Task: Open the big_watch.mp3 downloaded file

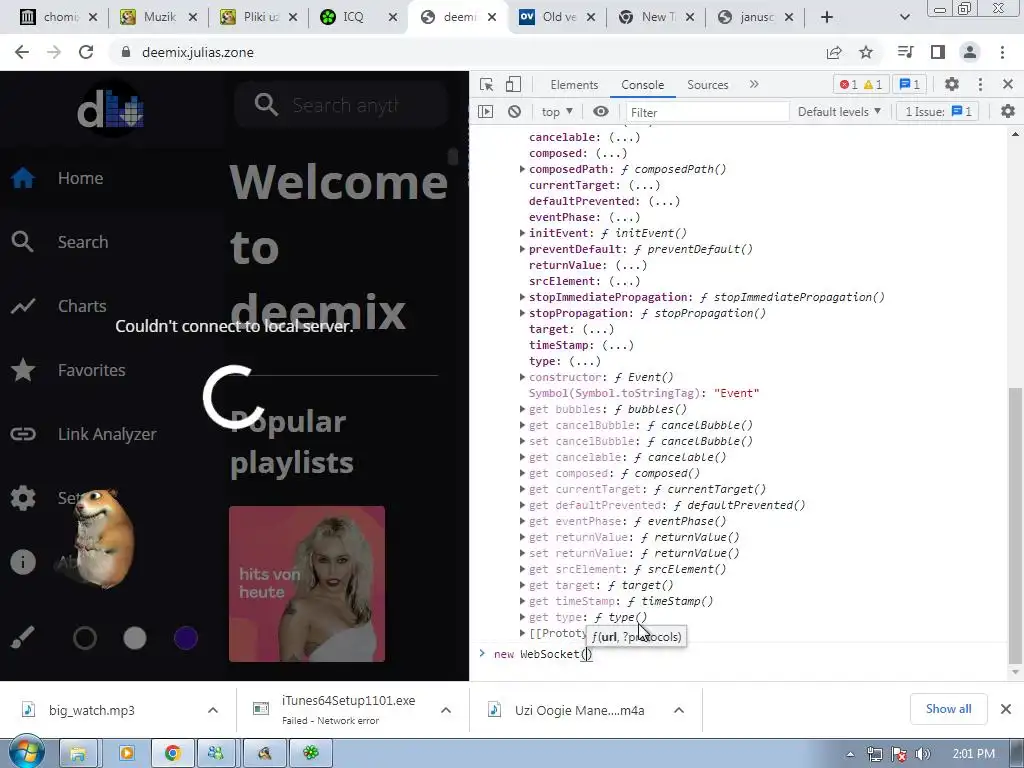Action: click(x=91, y=710)
